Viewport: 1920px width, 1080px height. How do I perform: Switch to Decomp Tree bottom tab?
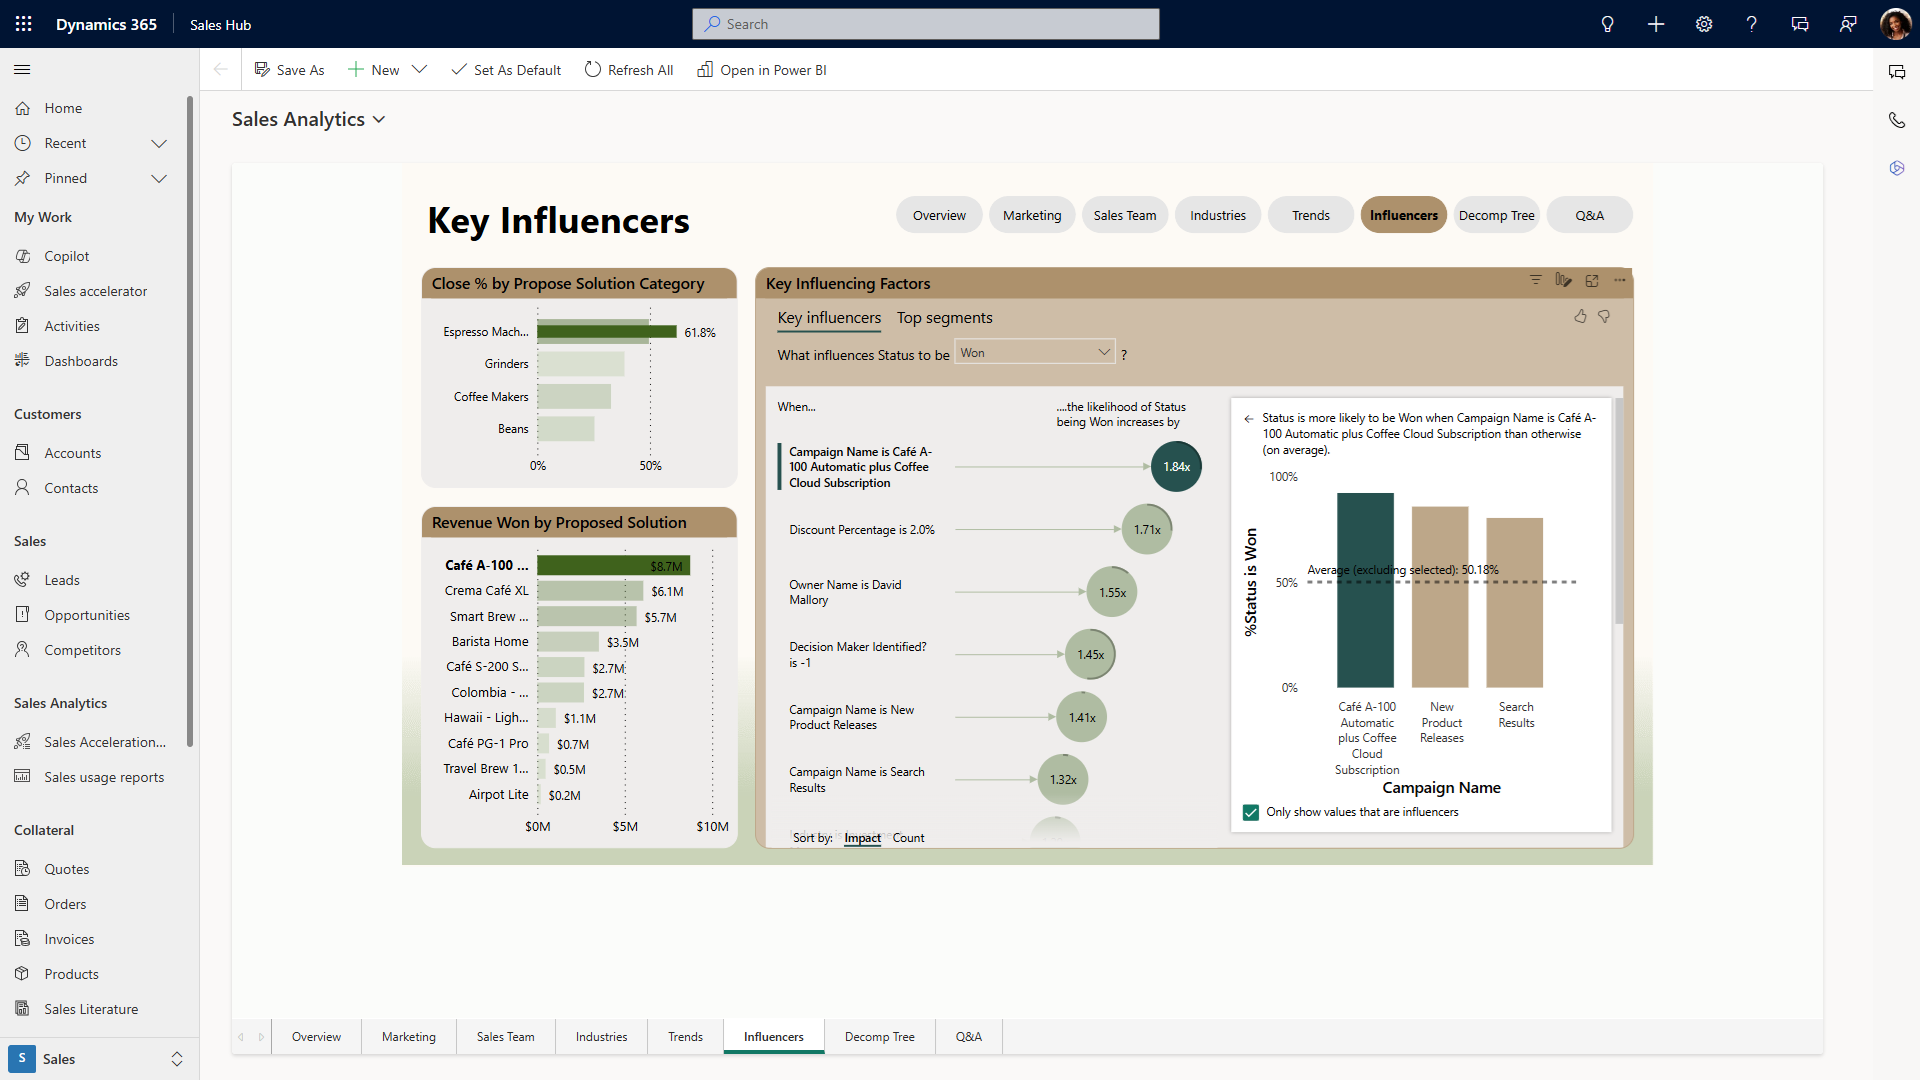(879, 1037)
